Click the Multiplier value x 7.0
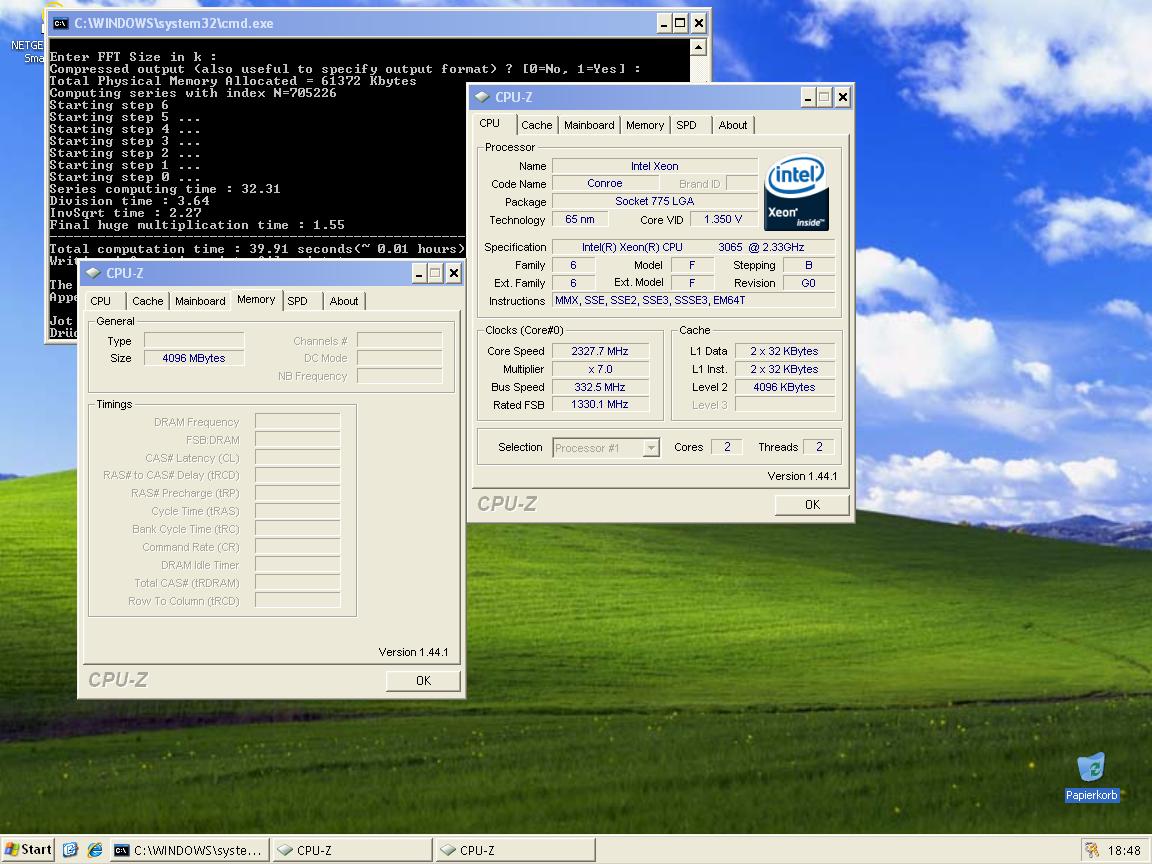The image size is (1152, 864). pos(600,369)
